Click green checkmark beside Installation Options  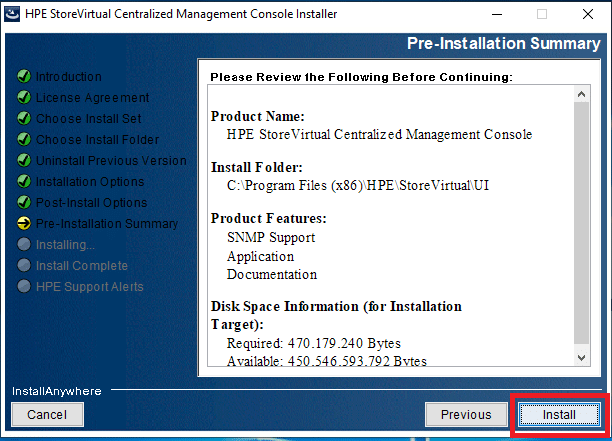coord(24,181)
